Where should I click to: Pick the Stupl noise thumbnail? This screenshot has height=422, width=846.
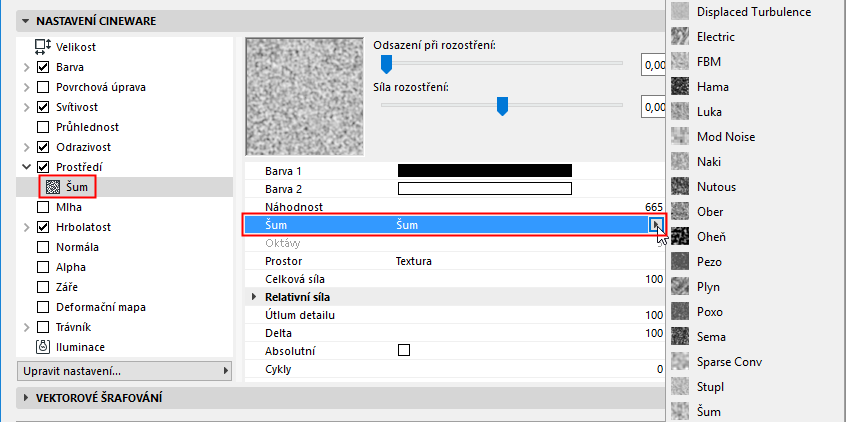[680, 386]
